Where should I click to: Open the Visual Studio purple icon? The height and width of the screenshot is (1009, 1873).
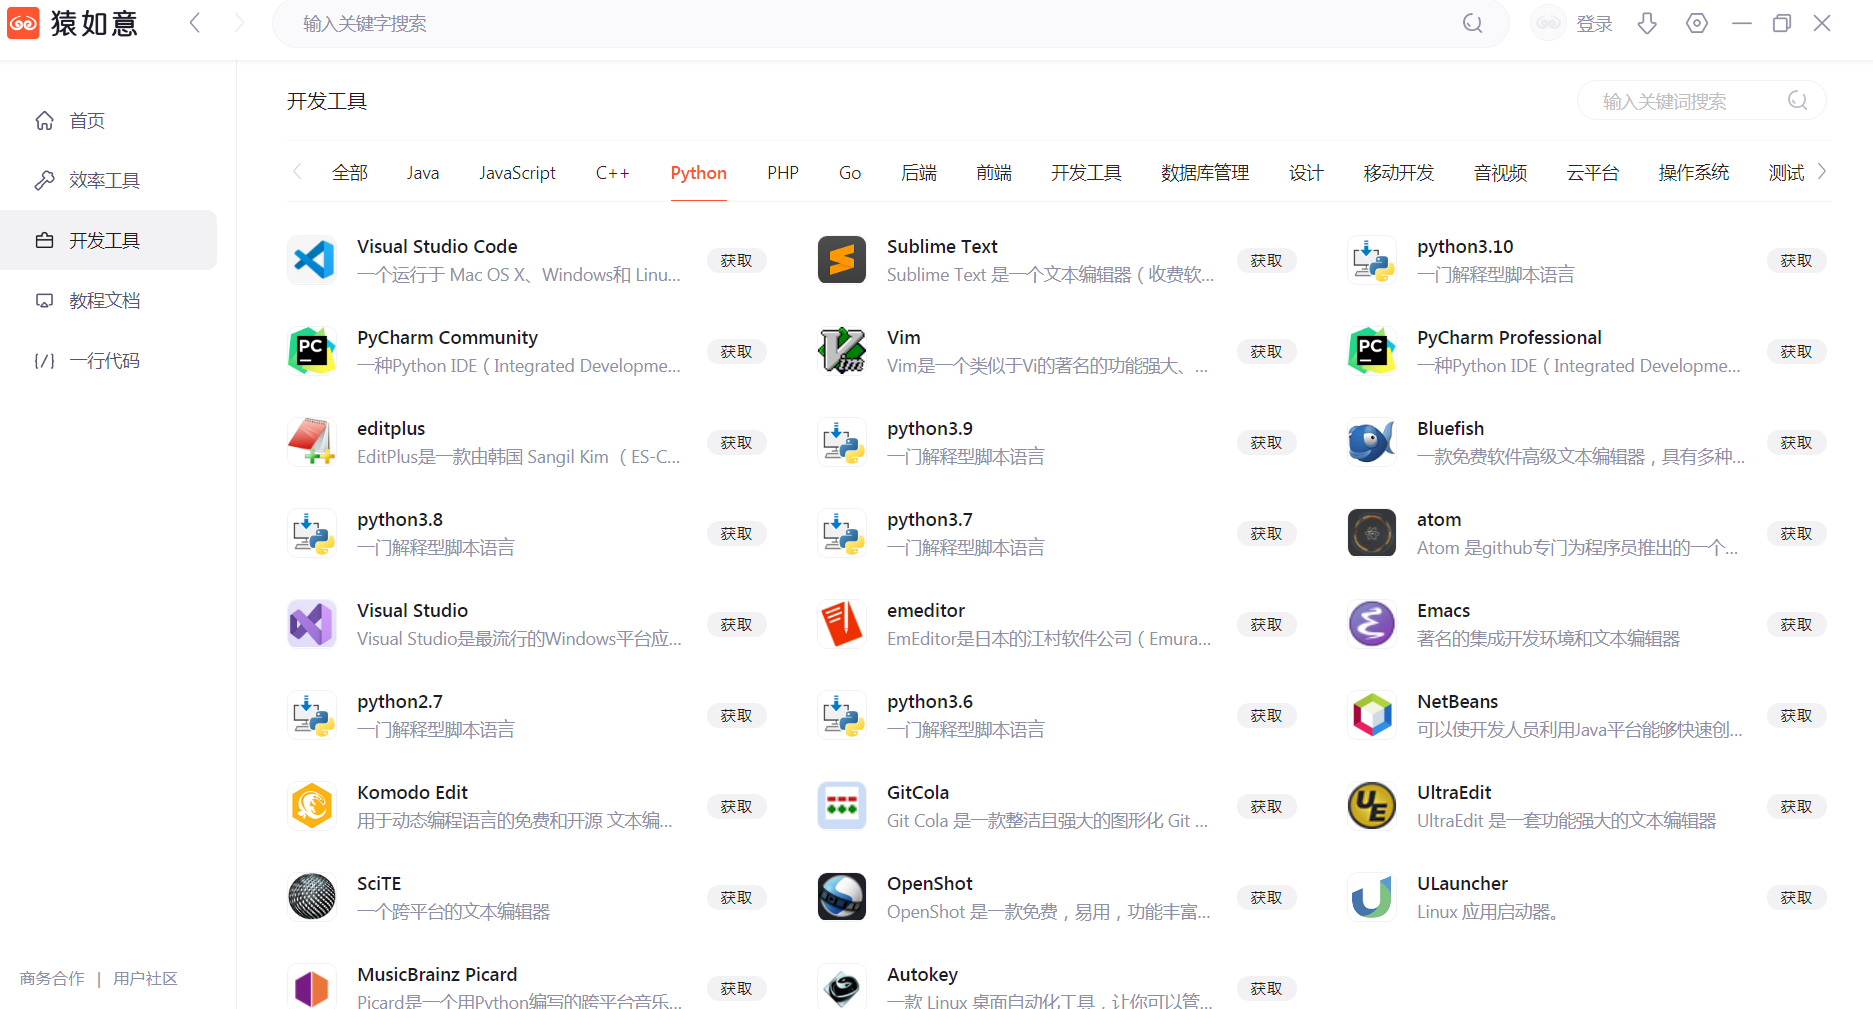(x=312, y=624)
